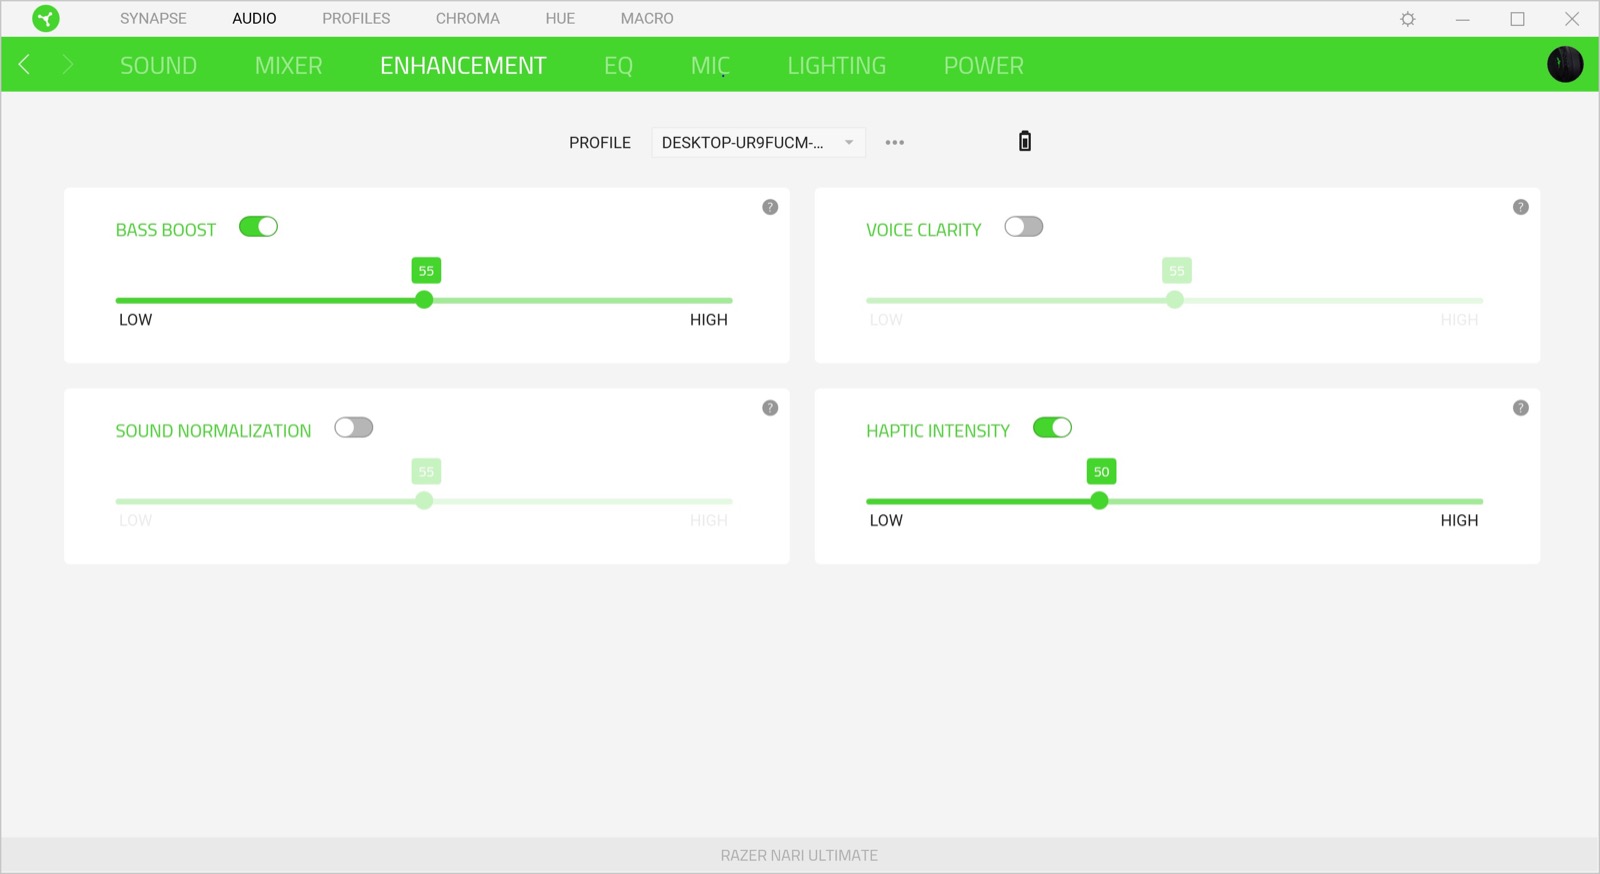Click the Voice Clarity slider handle
Image resolution: width=1600 pixels, height=874 pixels.
(1175, 300)
